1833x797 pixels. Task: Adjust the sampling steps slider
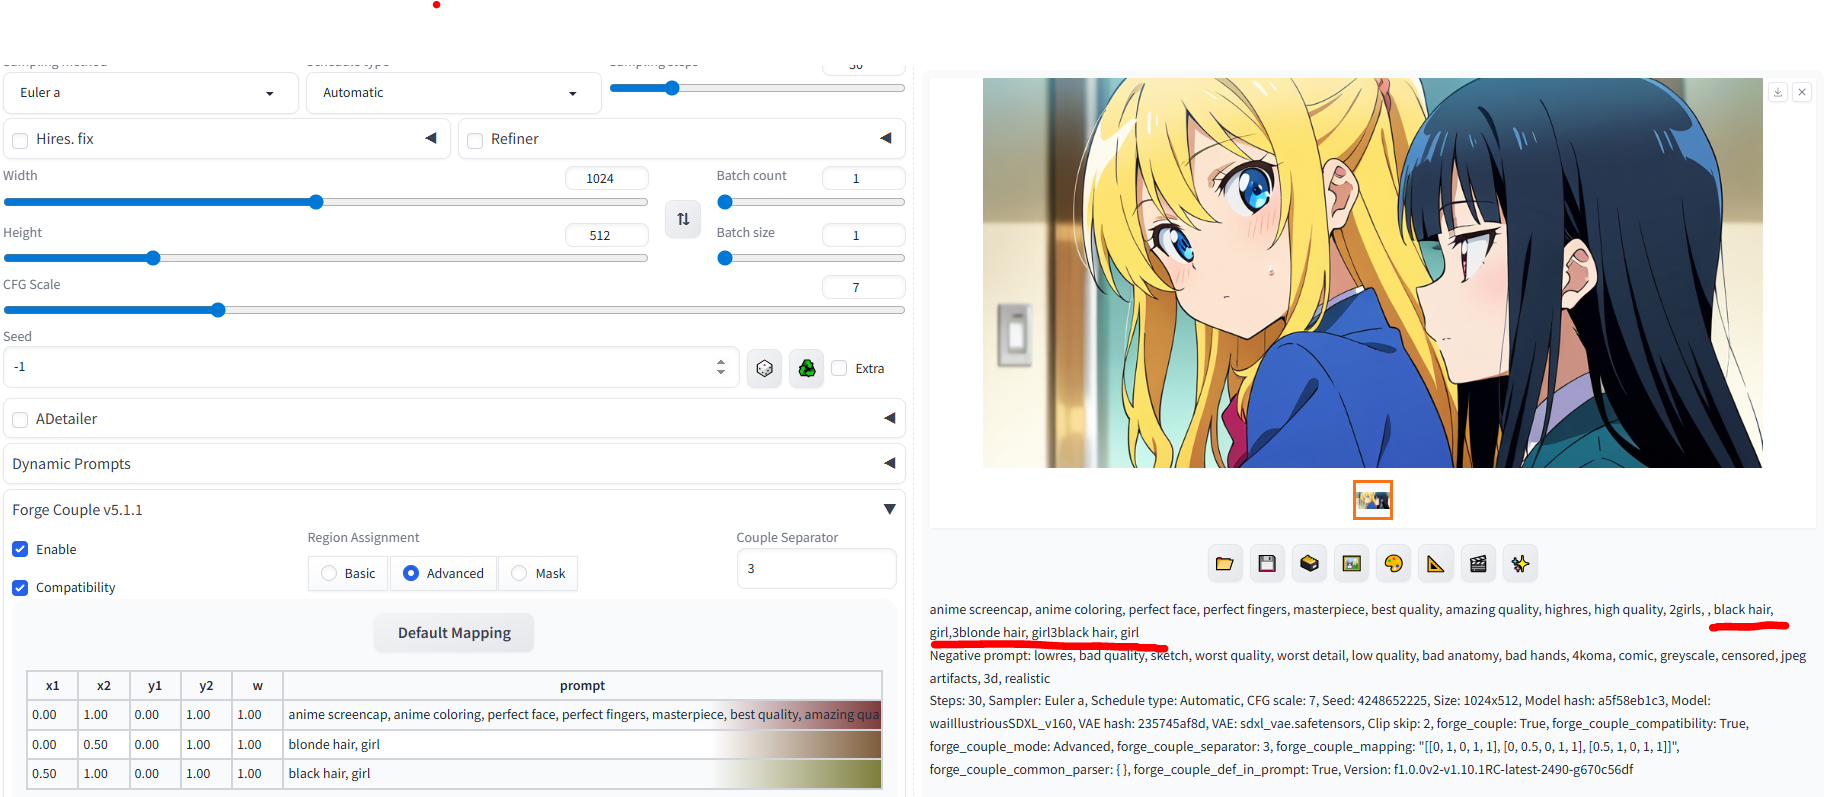coord(672,88)
